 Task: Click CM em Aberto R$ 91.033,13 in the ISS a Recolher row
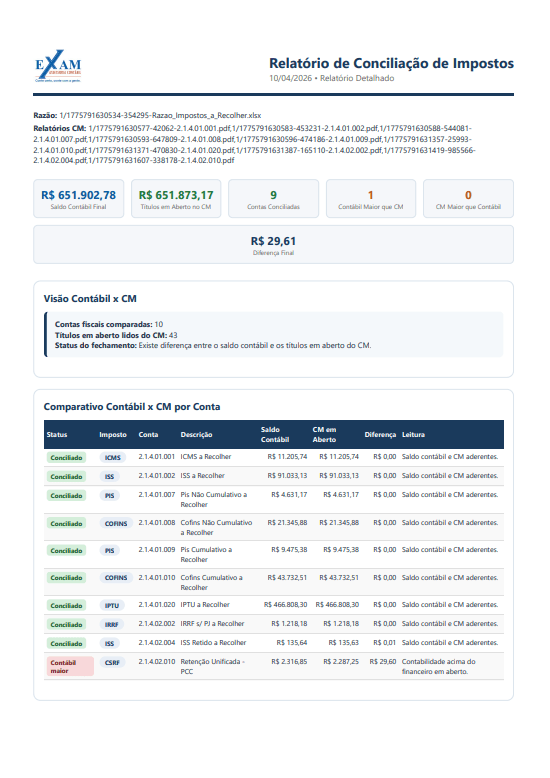pyautogui.click(x=339, y=475)
